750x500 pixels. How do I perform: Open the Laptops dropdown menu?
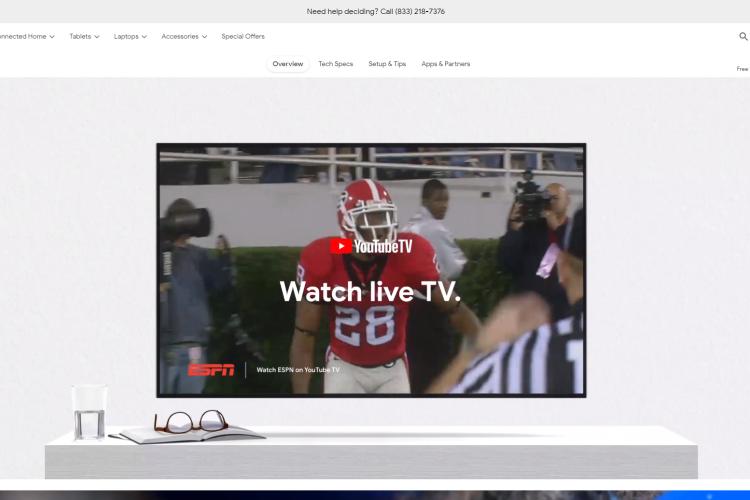pos(130,36)
